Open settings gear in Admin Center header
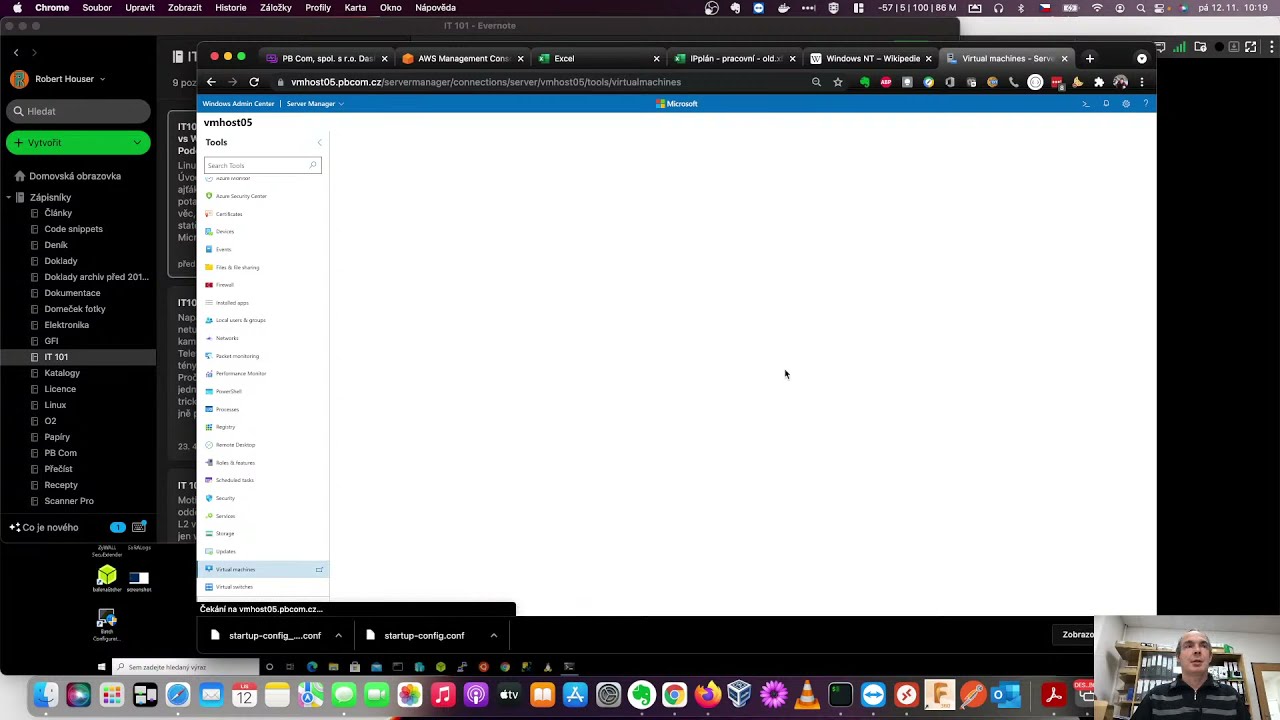 click(1126, 104)
